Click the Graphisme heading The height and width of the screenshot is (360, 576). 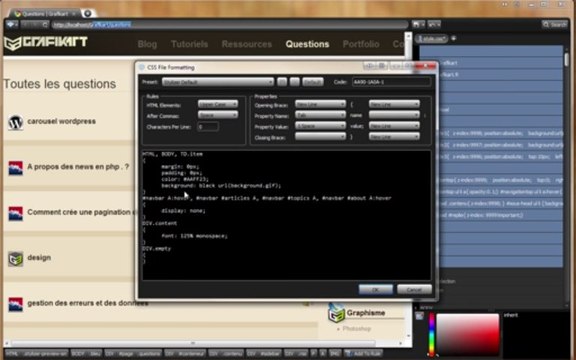tap(366, 313)
